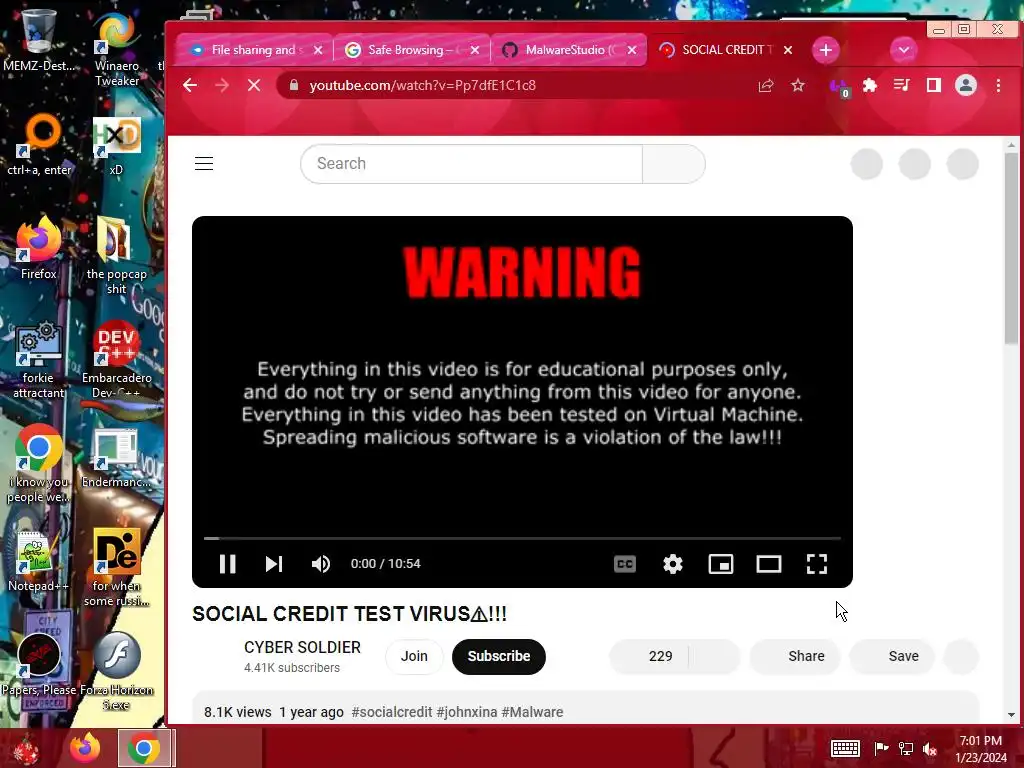Share this page icon
This screenshot has height=768, width=1024.
point(765,86)
